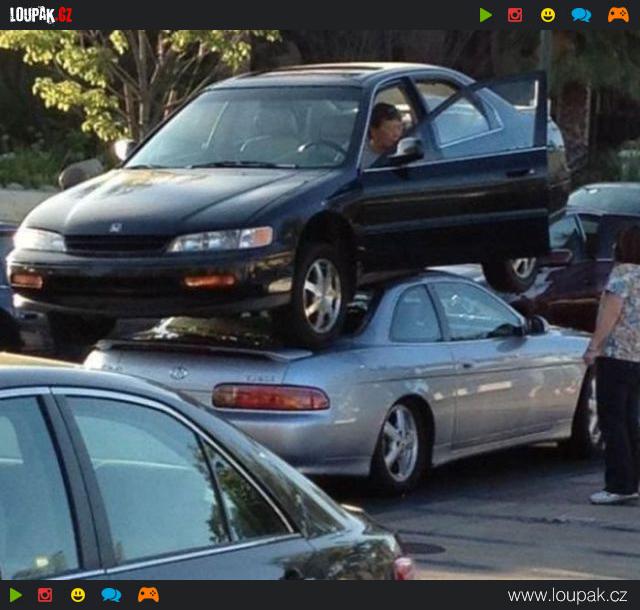This screenshot has height=610, width=640.
Task: Open the red Instagram icon in top bar
Action: tap(515, 15)
